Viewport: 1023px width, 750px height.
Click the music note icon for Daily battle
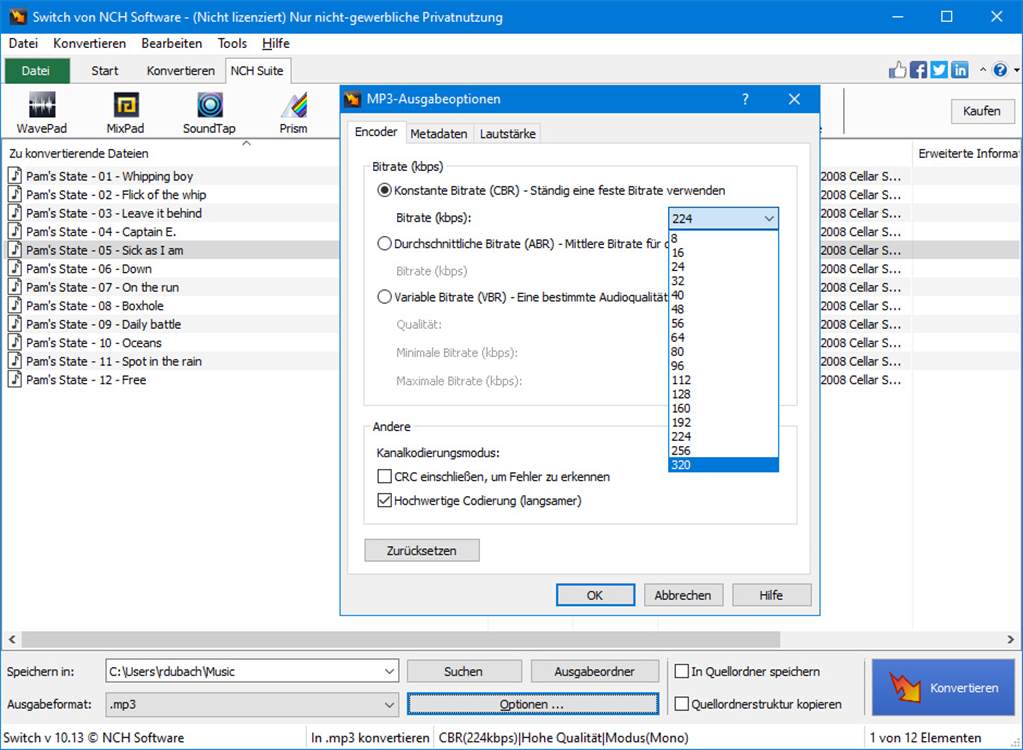pyautogui.click(x=15, y=323)
